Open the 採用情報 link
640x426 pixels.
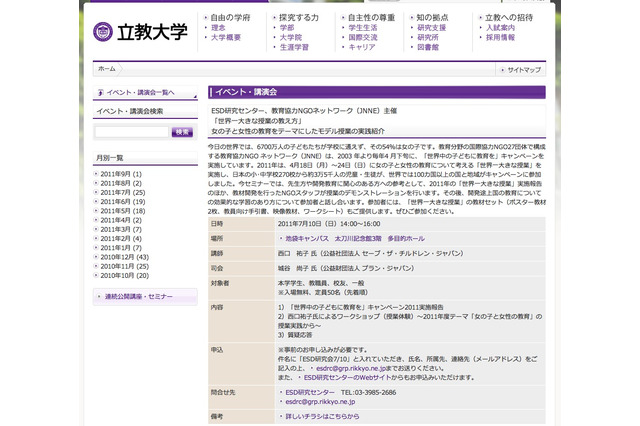tap(500, 38)
